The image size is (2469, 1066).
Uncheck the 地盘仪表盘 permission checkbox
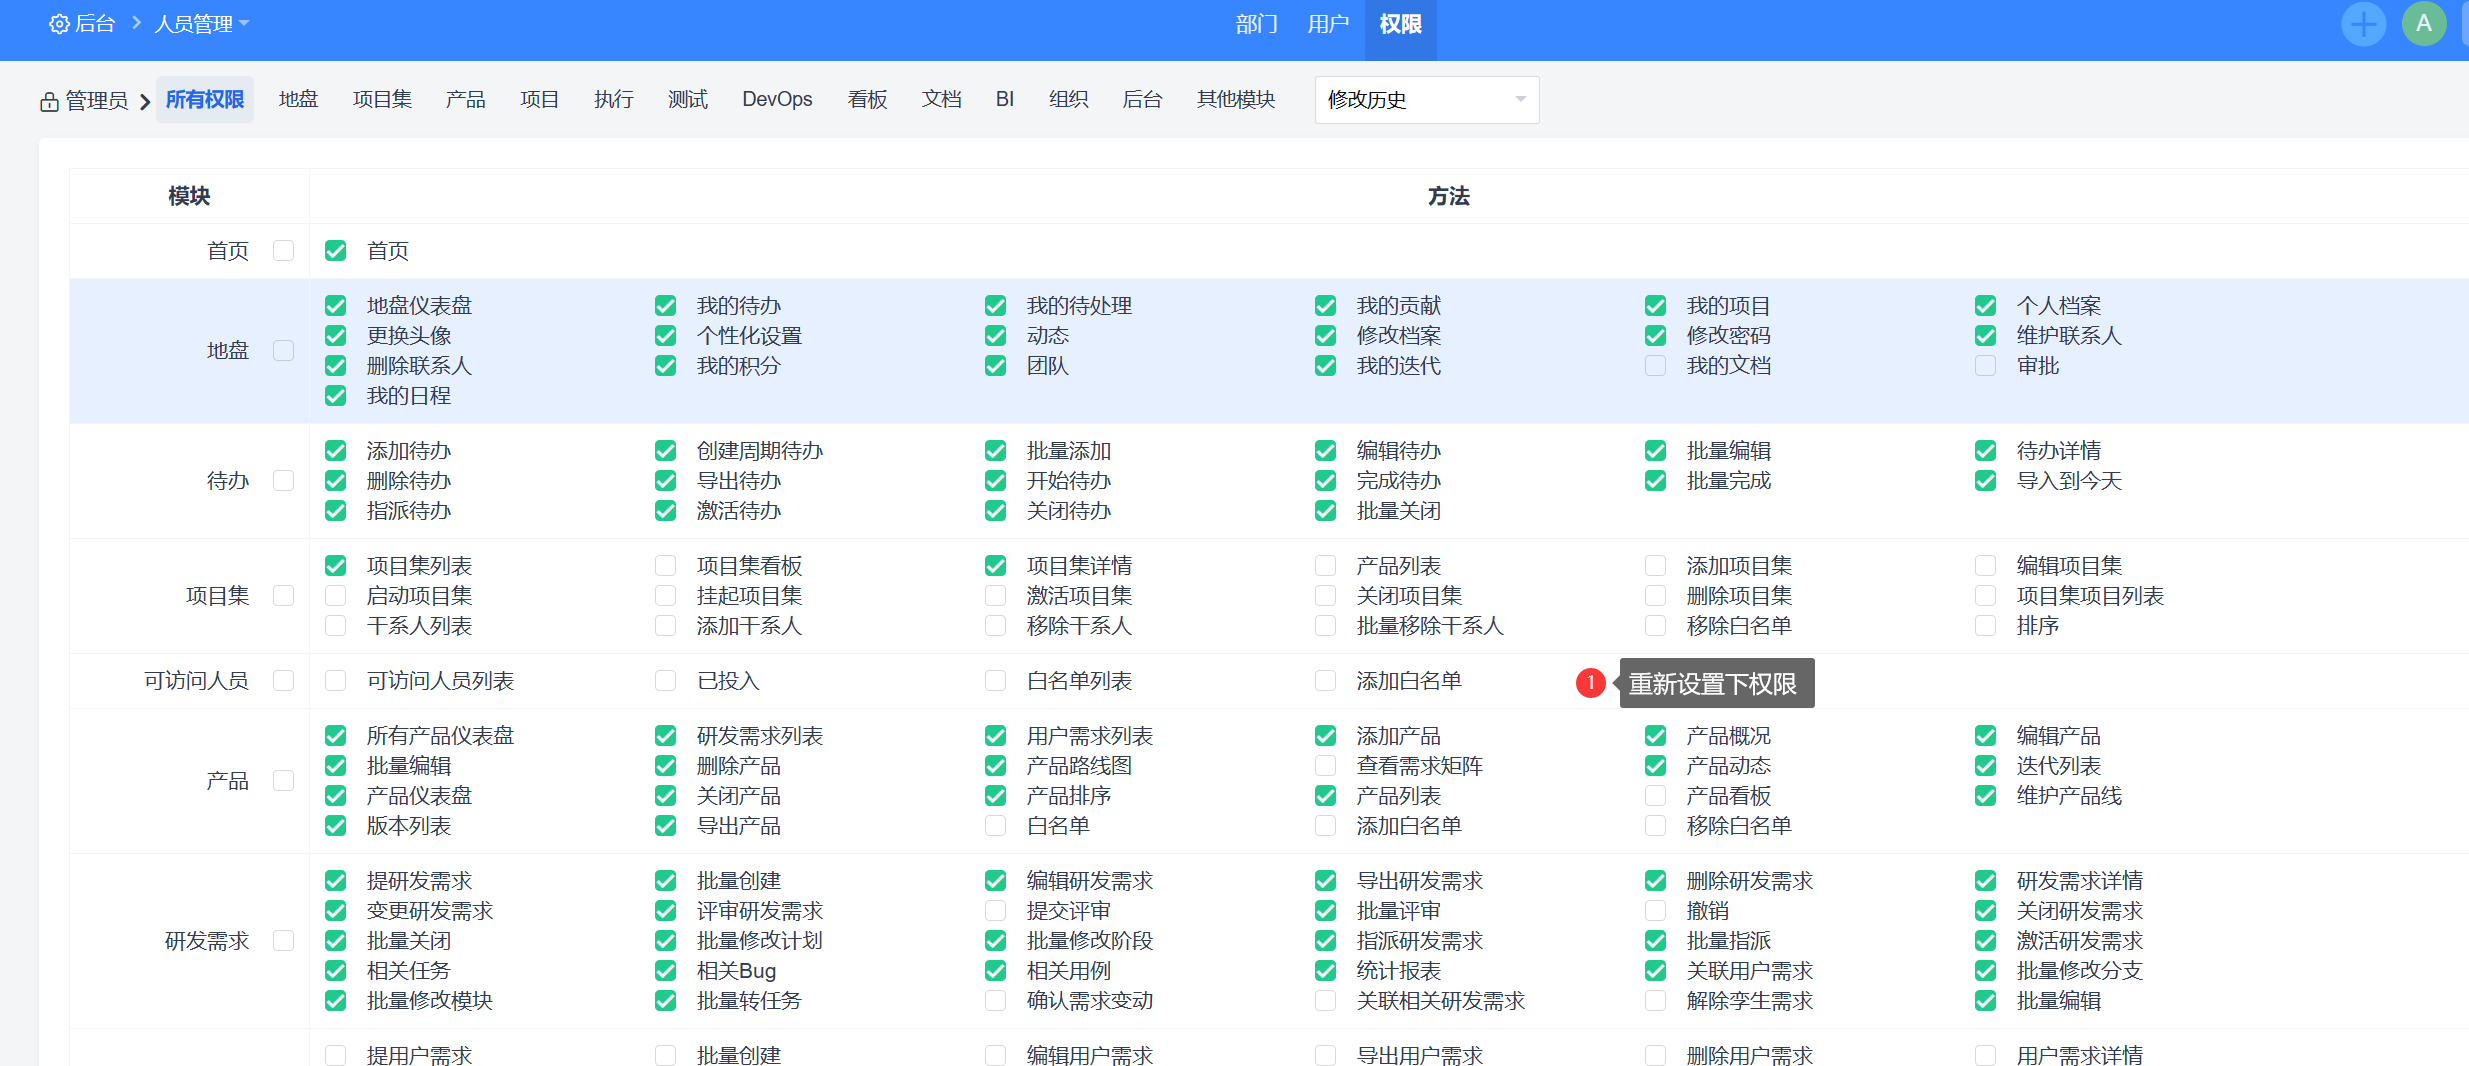336,306
